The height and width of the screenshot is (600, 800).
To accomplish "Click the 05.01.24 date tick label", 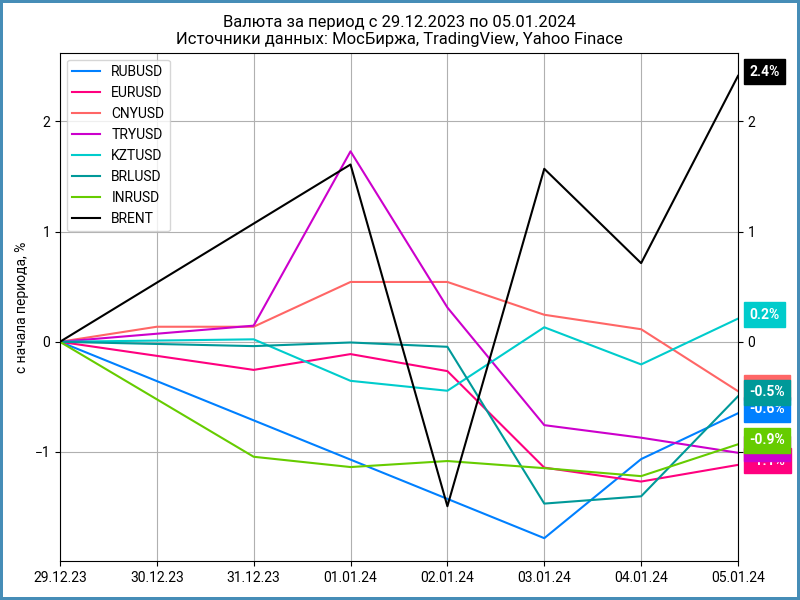I will (x=738, y=578).
